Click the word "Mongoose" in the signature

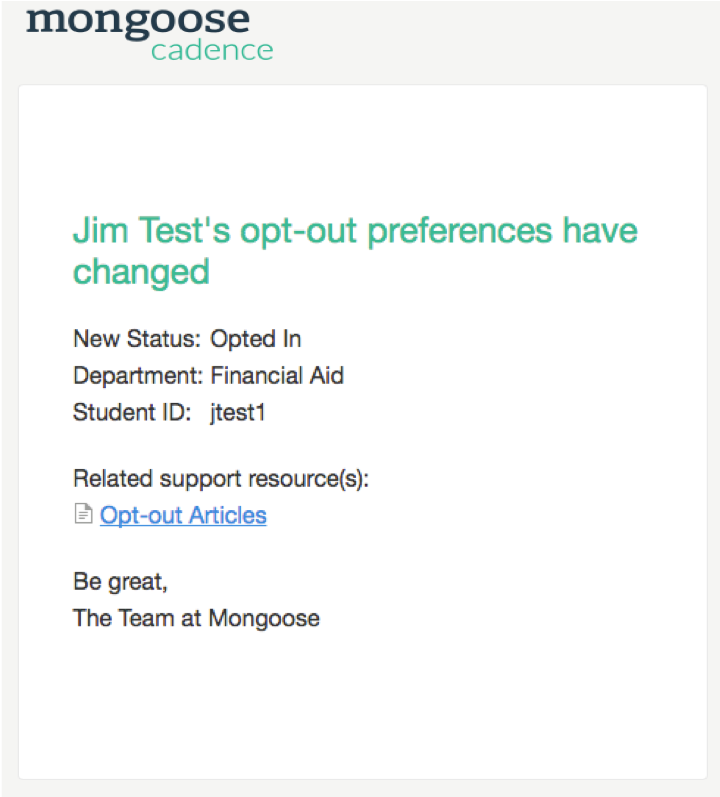[264, 618]
